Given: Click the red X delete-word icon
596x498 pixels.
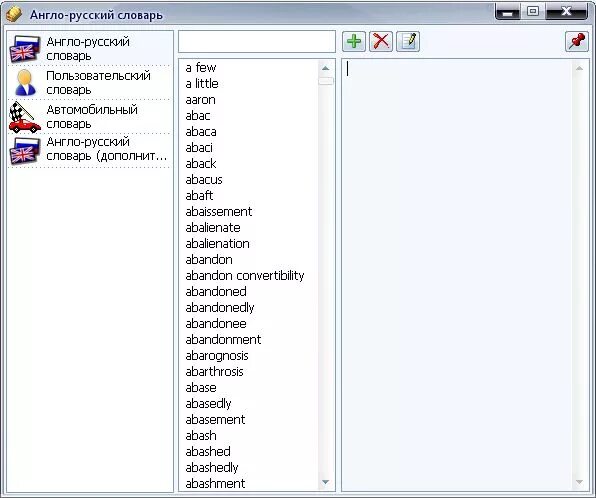Looking at the screenshot, I should [381, 41].
